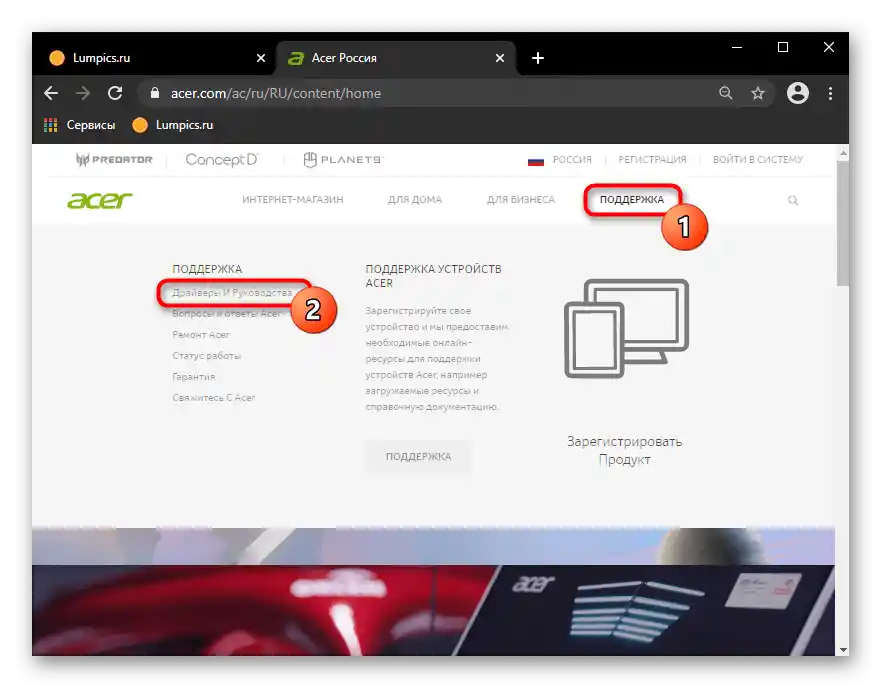
Task: Select the Acer Россия tab
Action: [396, 58]
